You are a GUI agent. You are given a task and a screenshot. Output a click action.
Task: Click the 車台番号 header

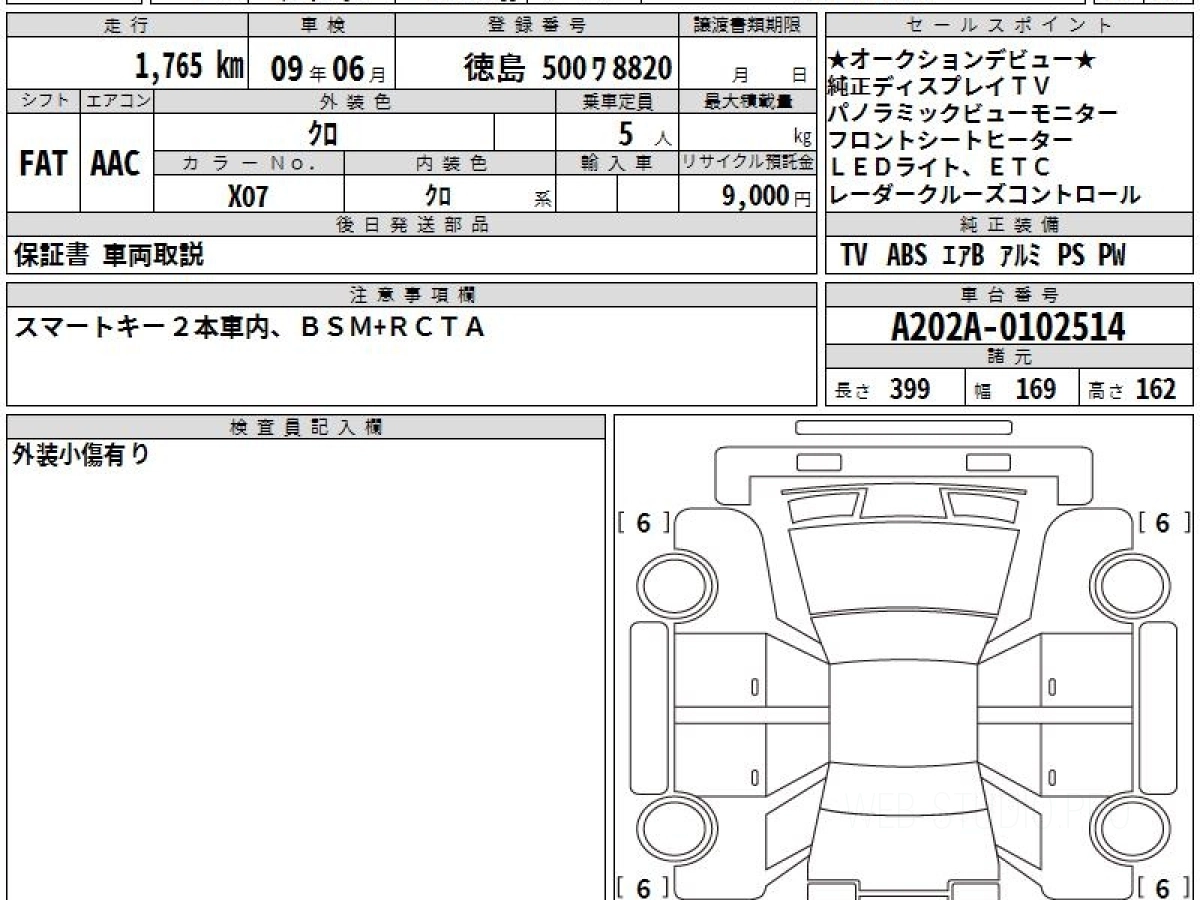1010,295
